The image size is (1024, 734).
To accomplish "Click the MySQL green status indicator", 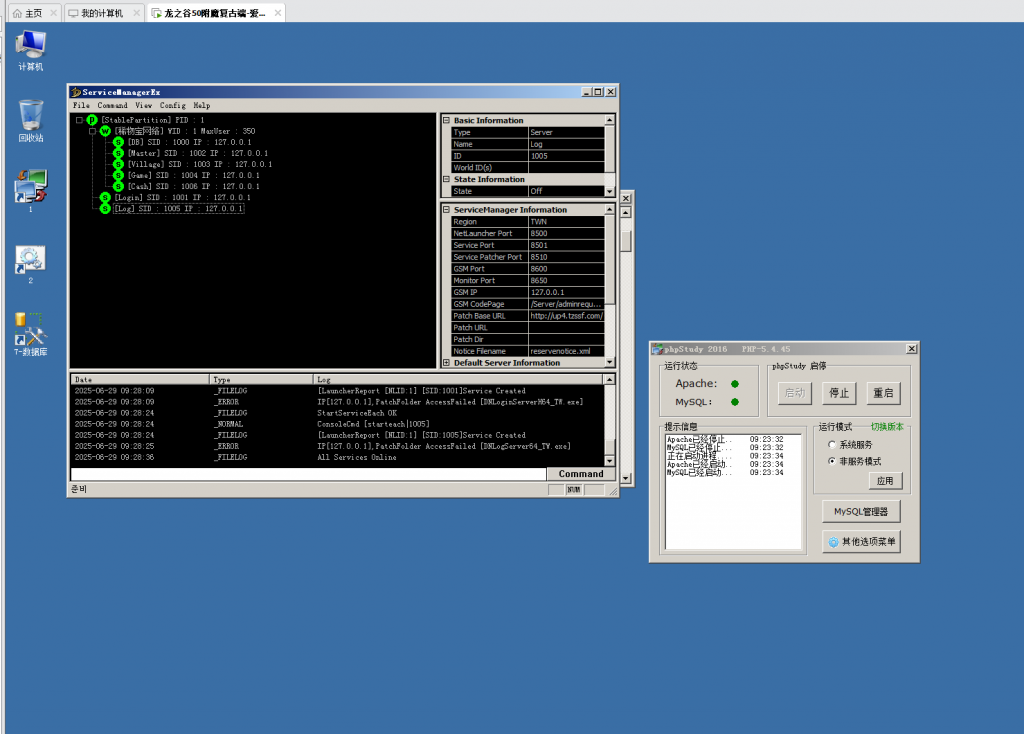I will (735, 402).
